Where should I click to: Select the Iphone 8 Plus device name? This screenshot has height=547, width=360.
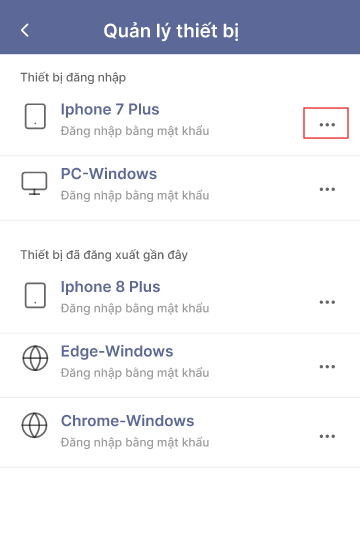[x=110, y=287]
